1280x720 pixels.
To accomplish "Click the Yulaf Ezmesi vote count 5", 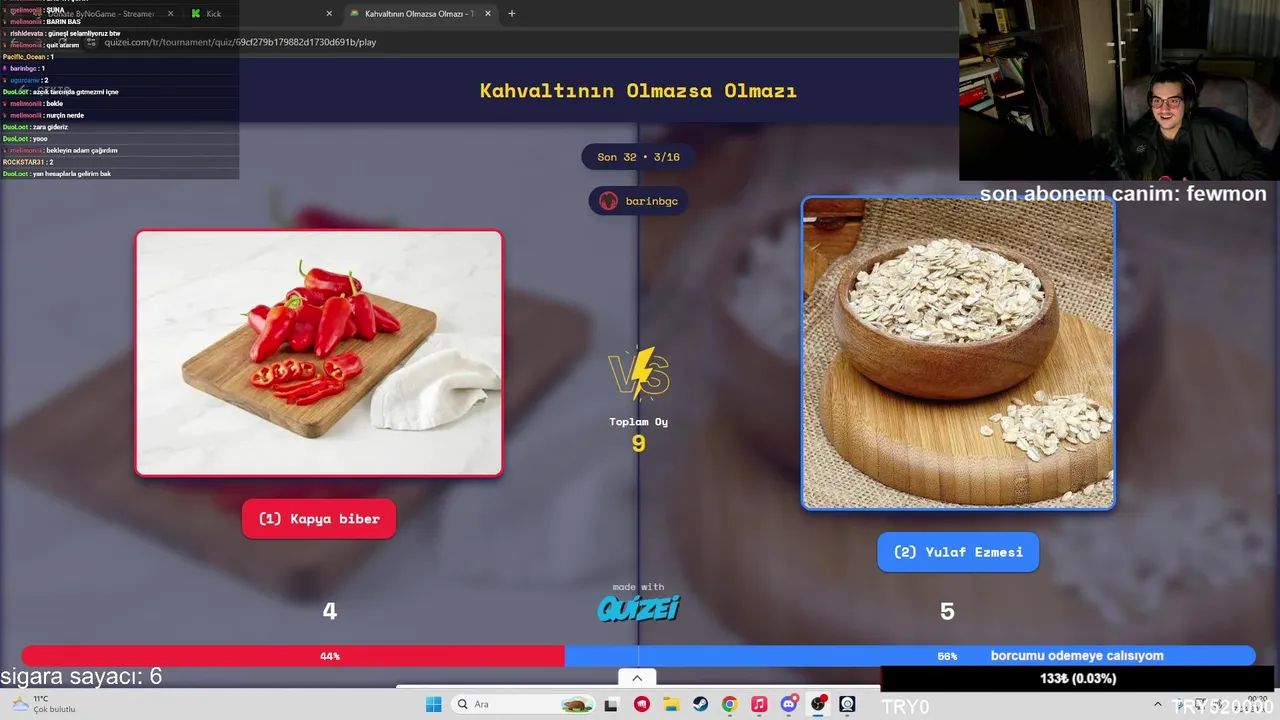I will [947, 611].
